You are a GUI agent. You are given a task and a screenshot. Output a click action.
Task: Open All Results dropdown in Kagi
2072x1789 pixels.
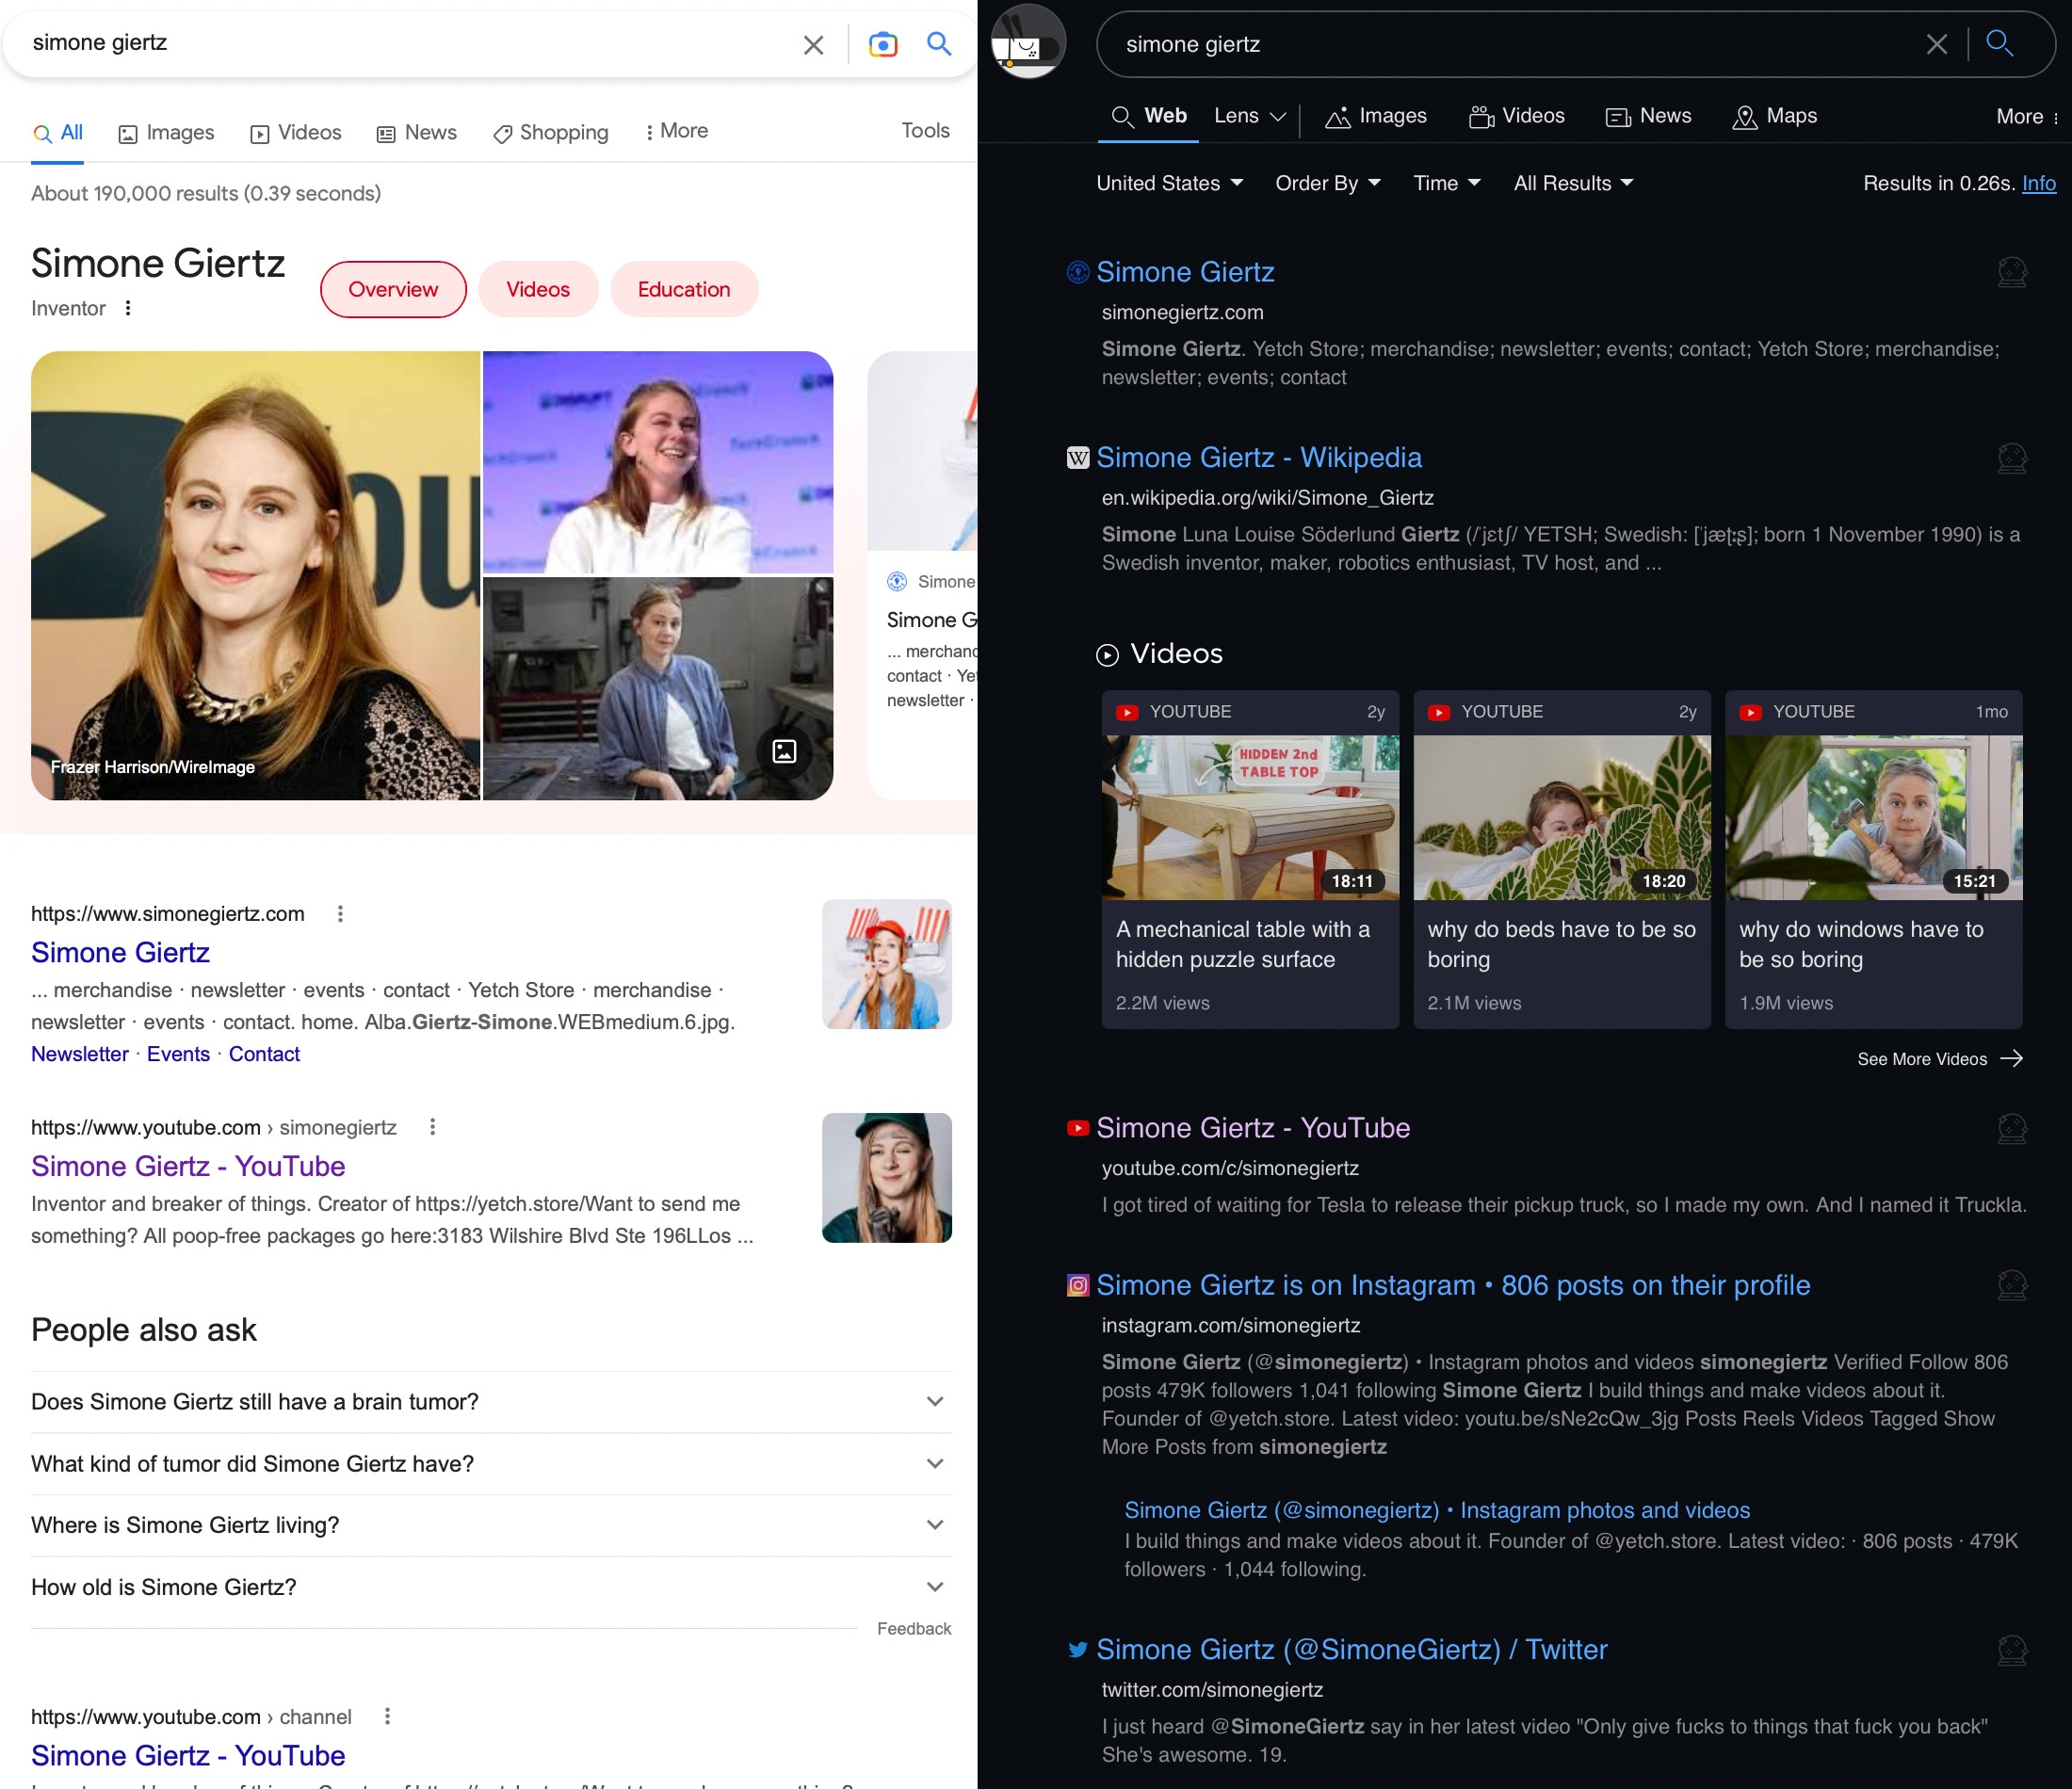(x=1574, y=183)
